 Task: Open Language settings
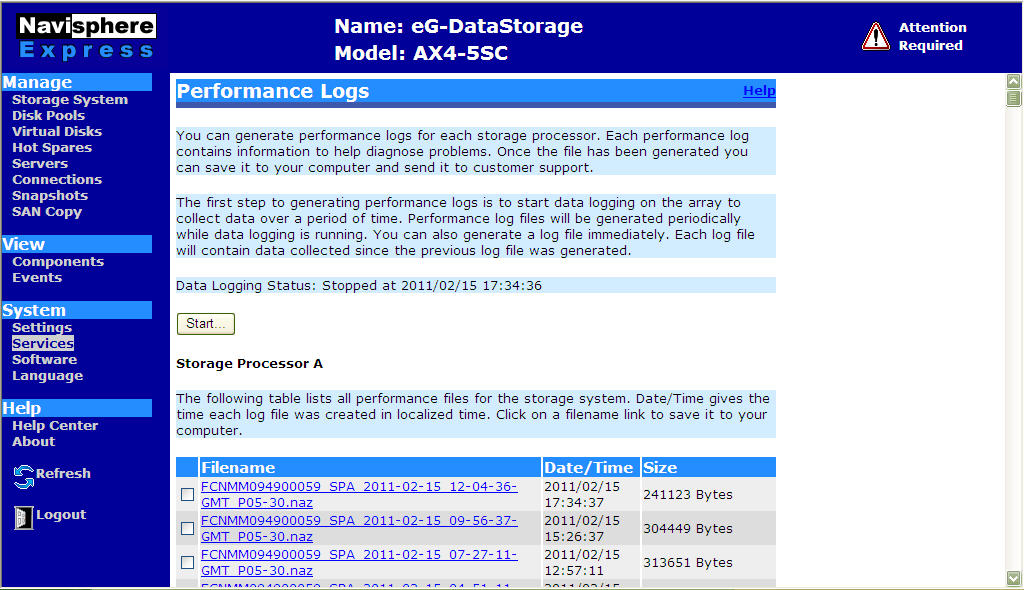[x=48, y=376]
